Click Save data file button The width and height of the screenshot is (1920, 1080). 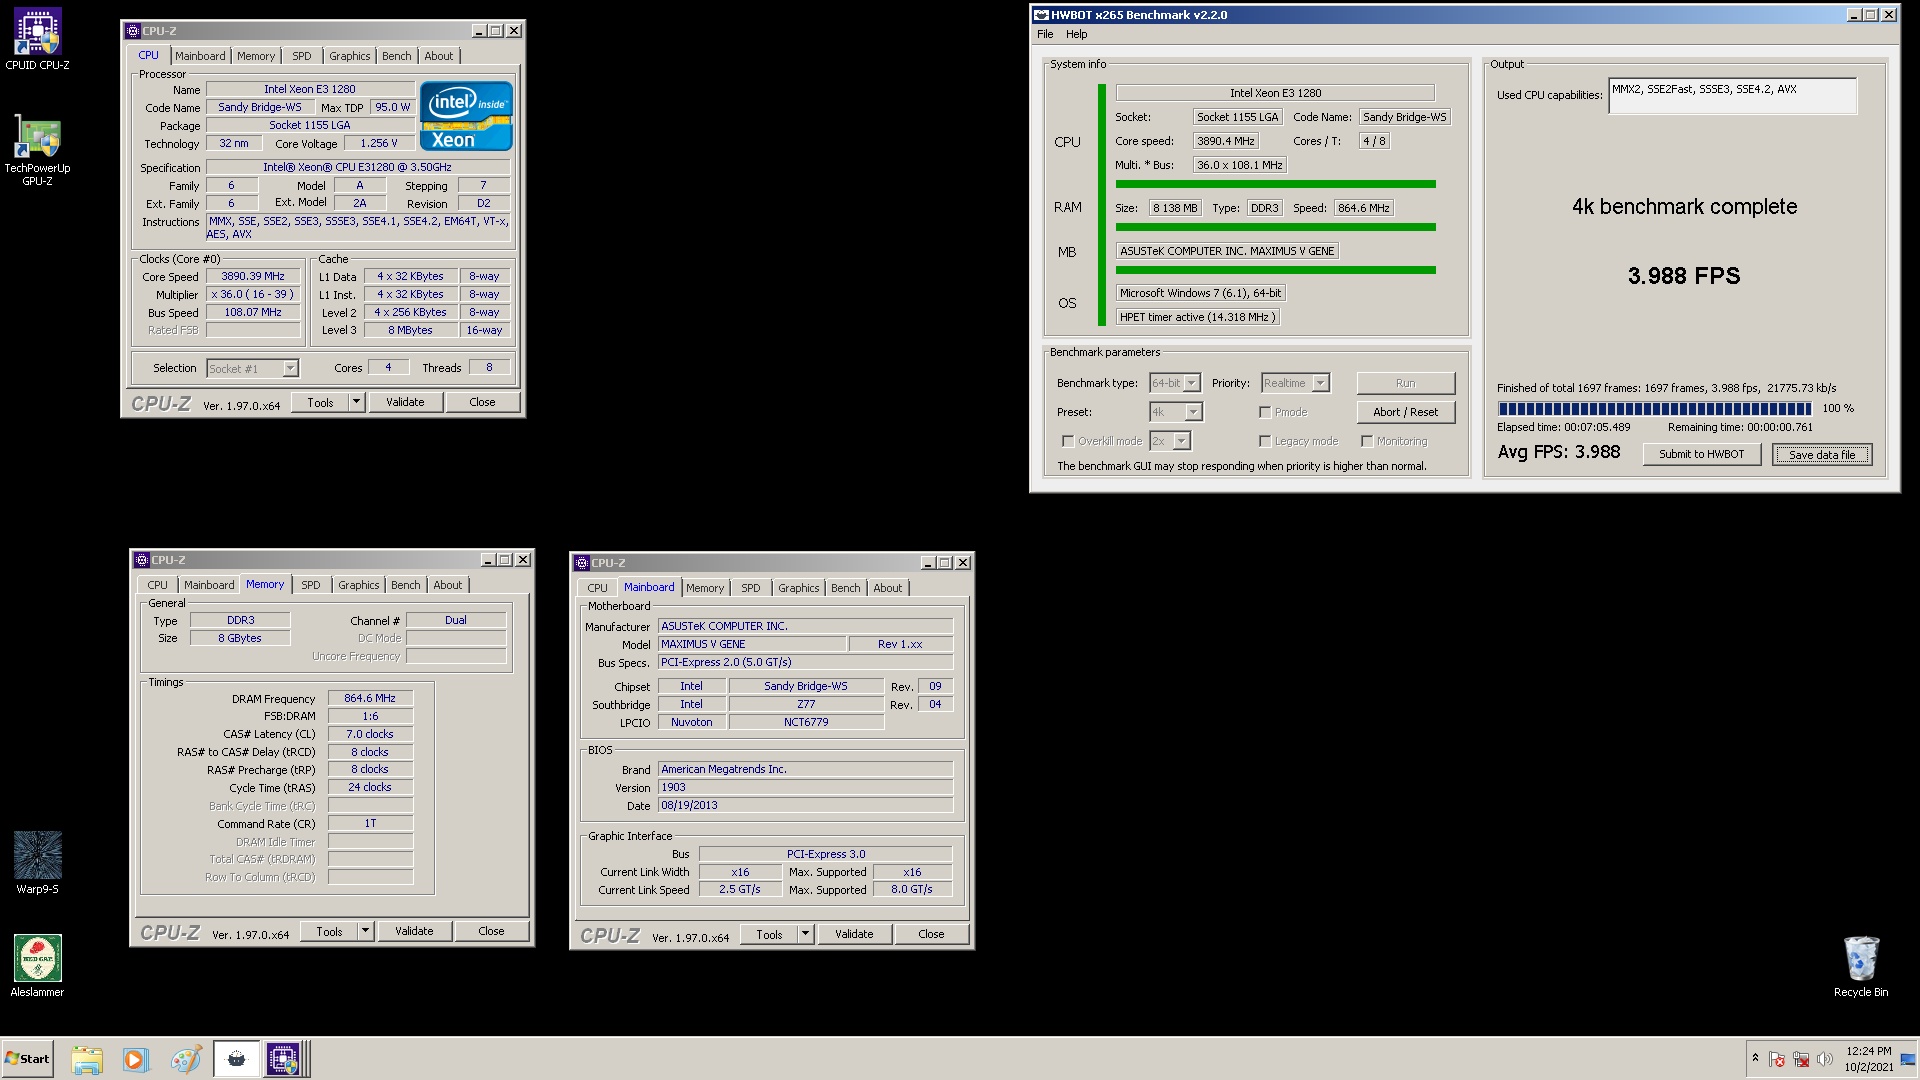(1822, 455)
